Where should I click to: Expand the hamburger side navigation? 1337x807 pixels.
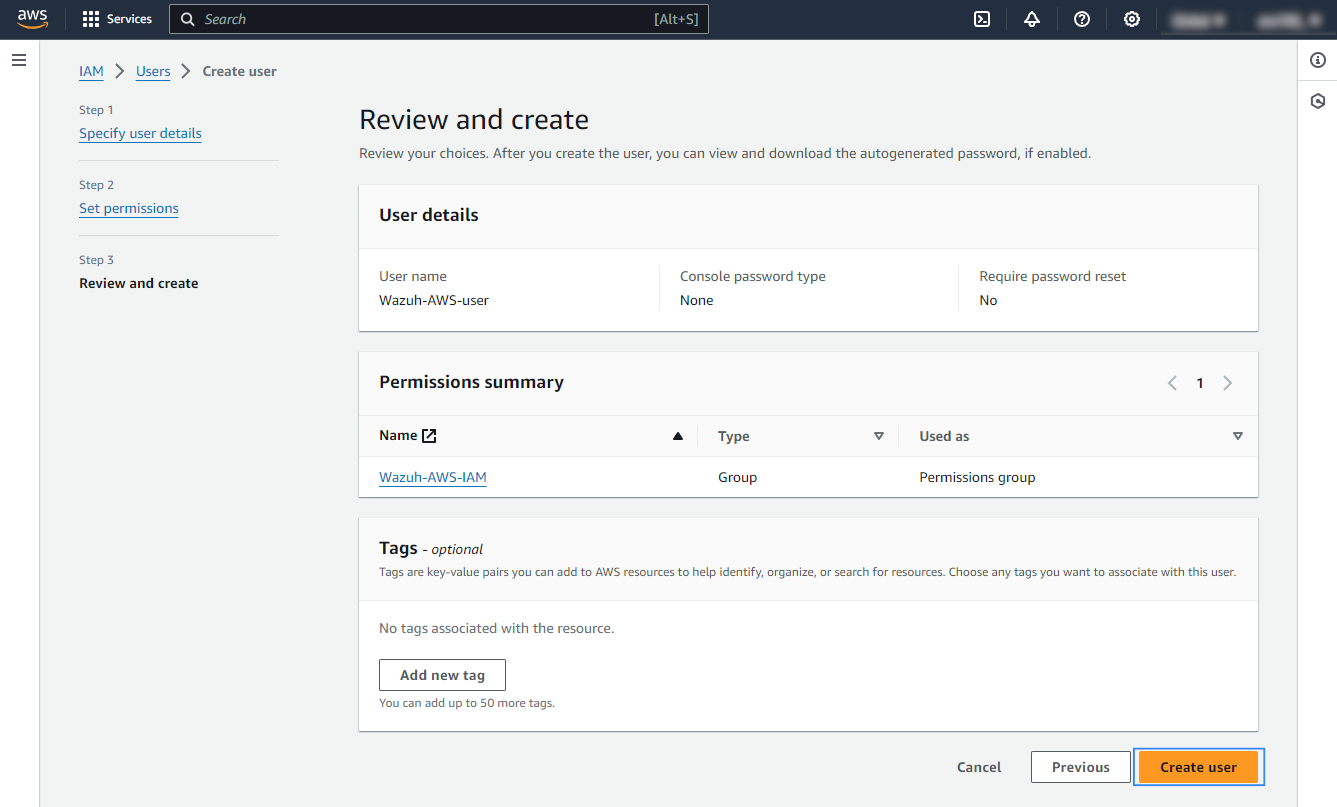[19, 61]
